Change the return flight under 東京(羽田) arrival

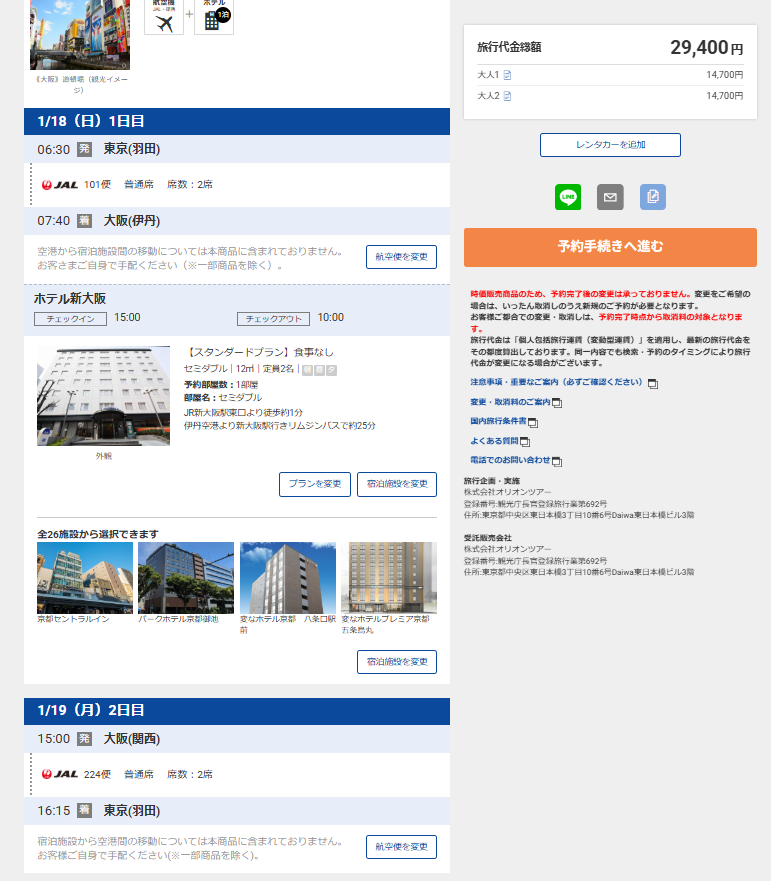[x=401, y=847]
